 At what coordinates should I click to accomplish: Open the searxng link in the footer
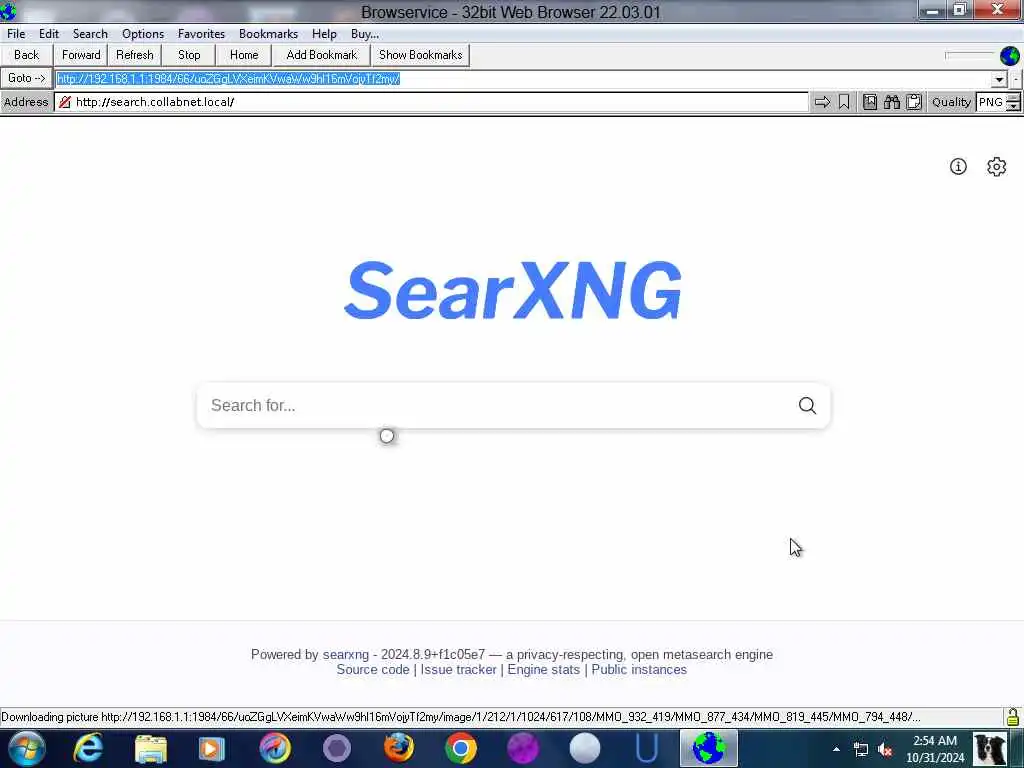point(345,654)
